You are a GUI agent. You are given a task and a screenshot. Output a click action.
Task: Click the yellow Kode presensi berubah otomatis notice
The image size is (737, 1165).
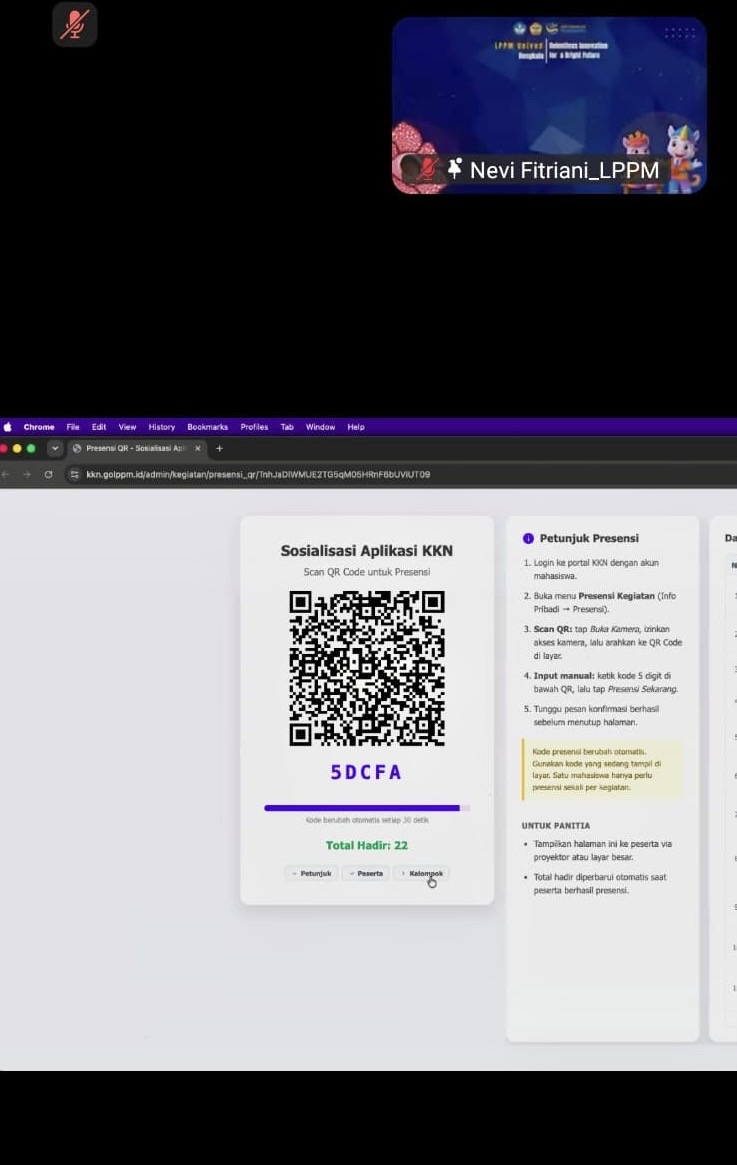[x=602, y=769]
